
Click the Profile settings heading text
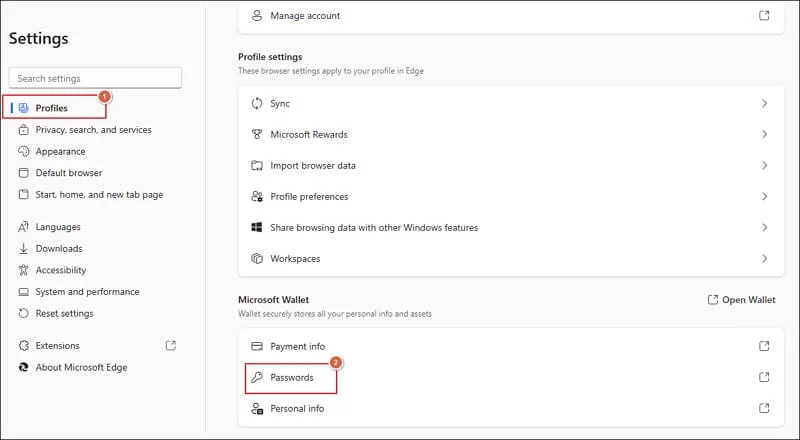(x=270, y=57)
